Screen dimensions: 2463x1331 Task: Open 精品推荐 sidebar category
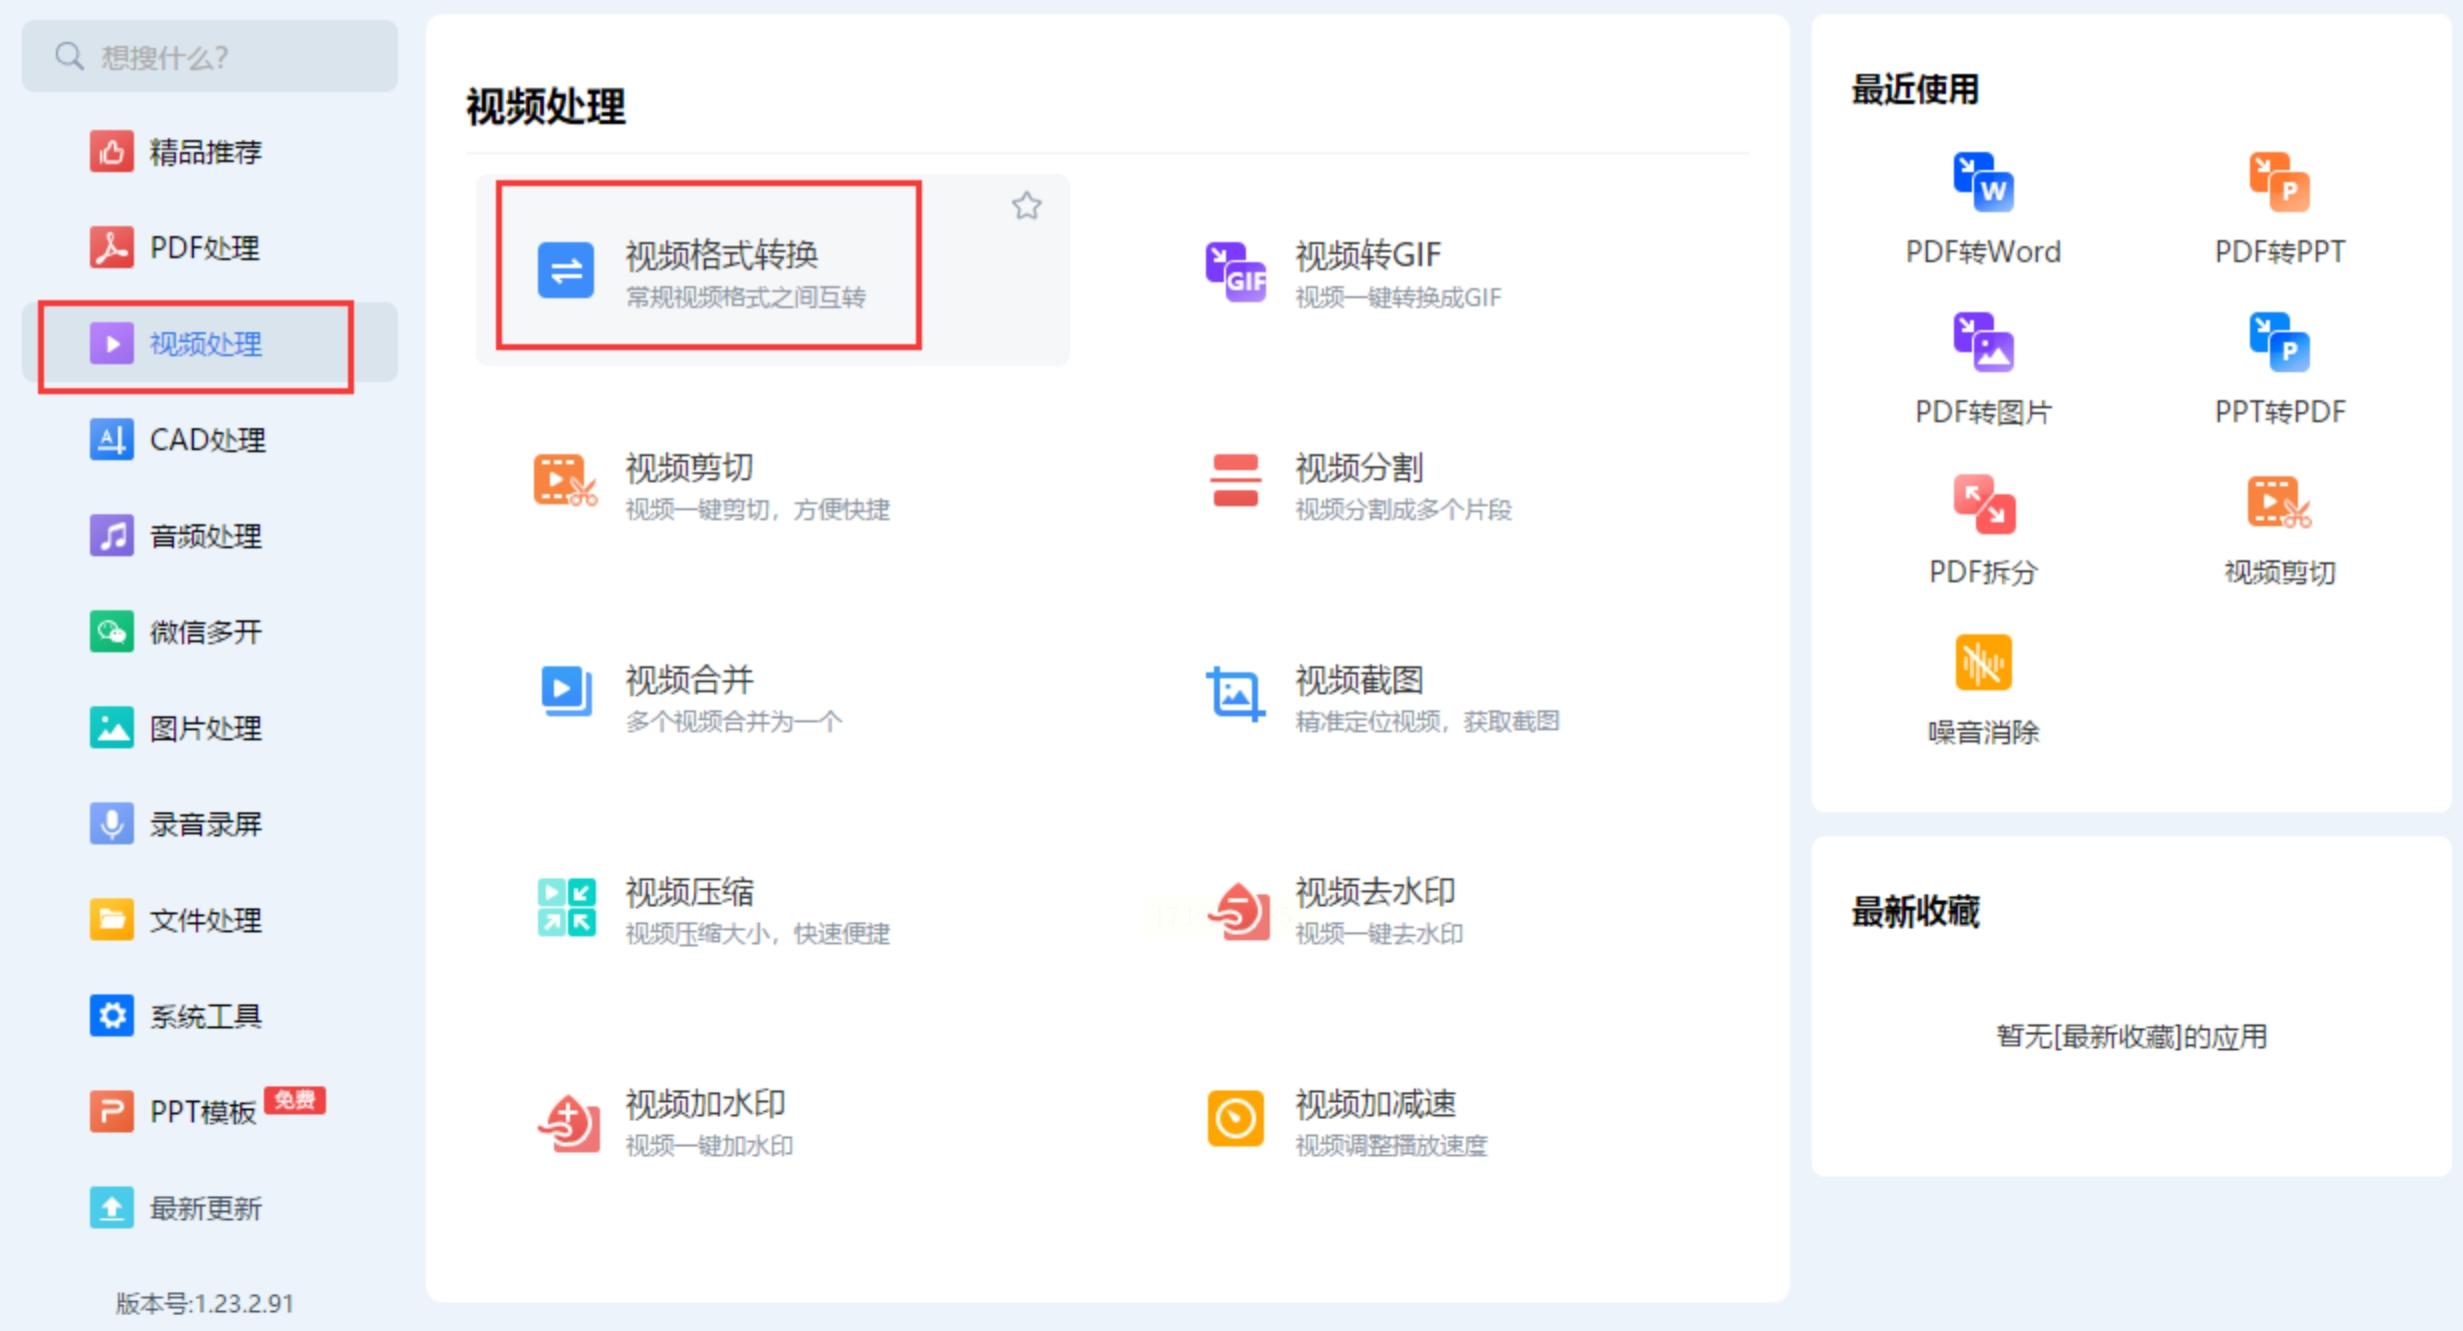pos(210,152)
